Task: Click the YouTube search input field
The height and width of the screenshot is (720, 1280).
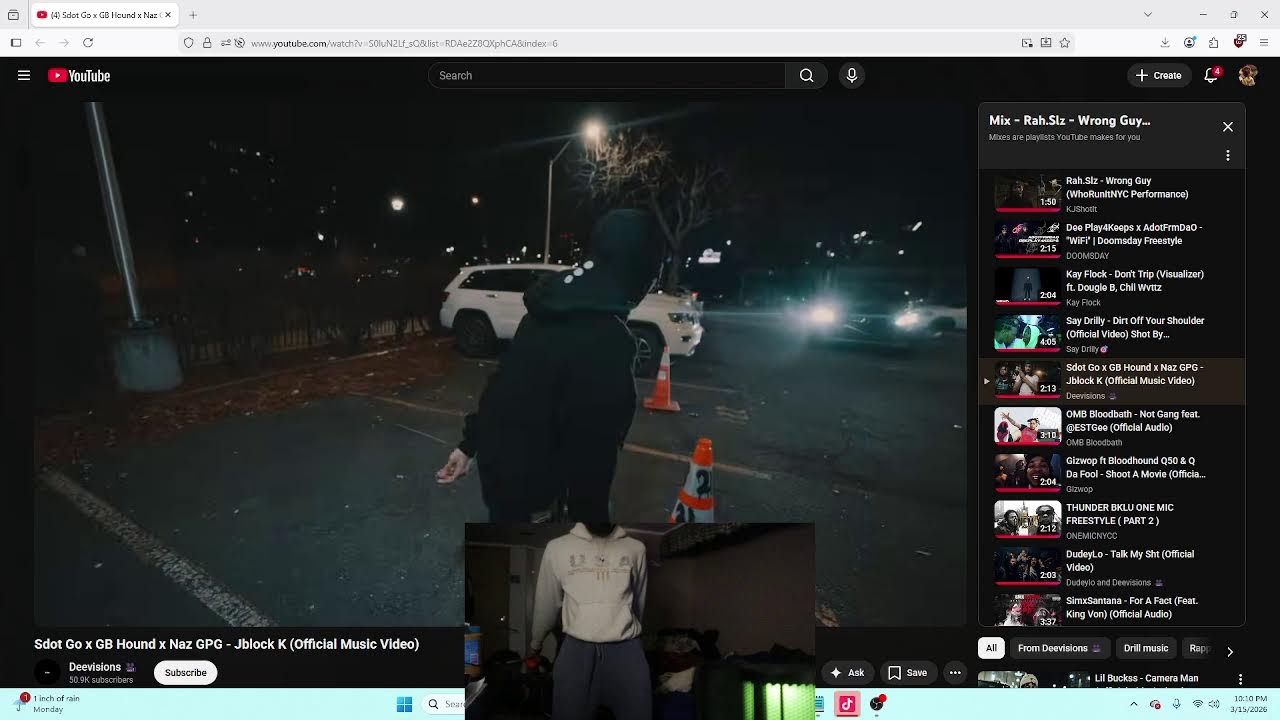Action: [x=607, y=75]
